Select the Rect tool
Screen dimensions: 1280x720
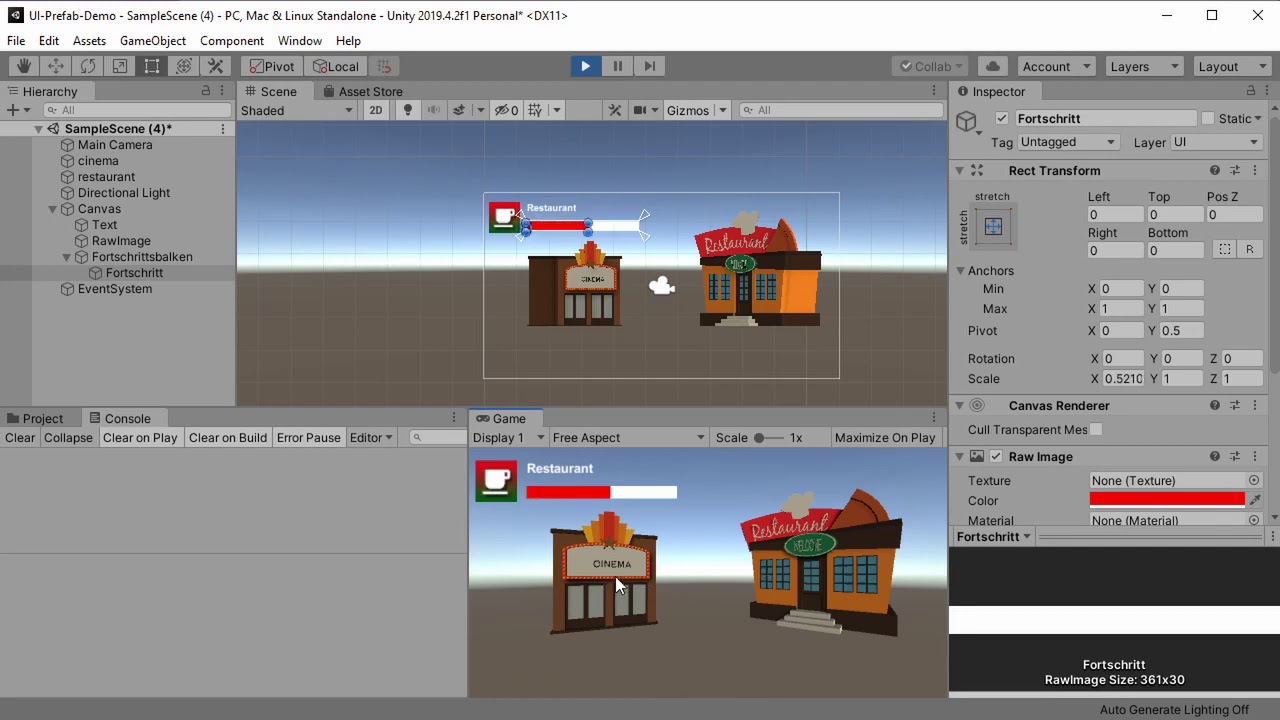tap(152, 66)
